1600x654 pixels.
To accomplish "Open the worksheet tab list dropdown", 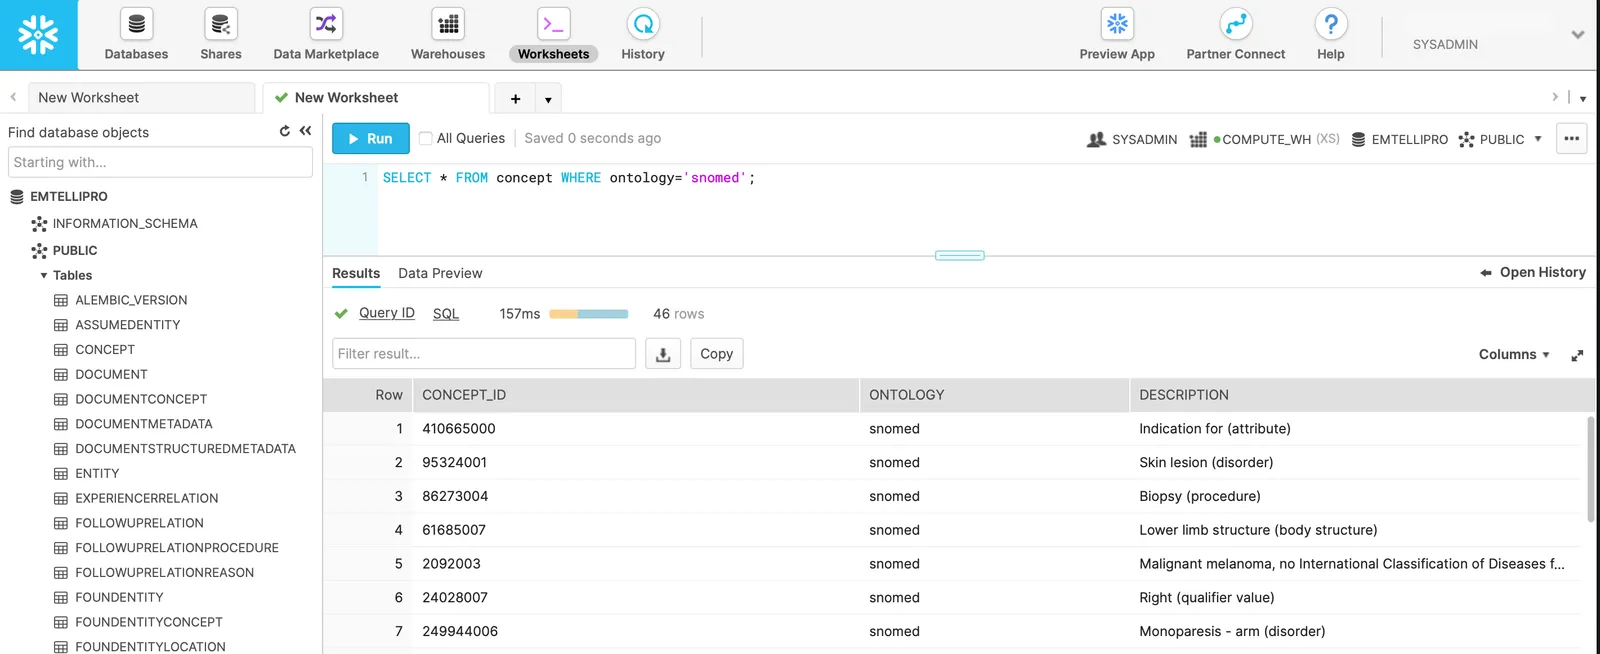I will (x=1583, y=98).
